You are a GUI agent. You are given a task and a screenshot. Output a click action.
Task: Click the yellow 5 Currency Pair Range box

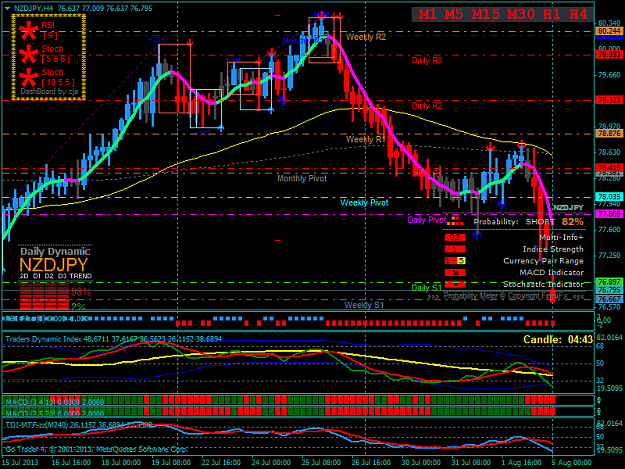pyautogui.click(x=461, y=261)
